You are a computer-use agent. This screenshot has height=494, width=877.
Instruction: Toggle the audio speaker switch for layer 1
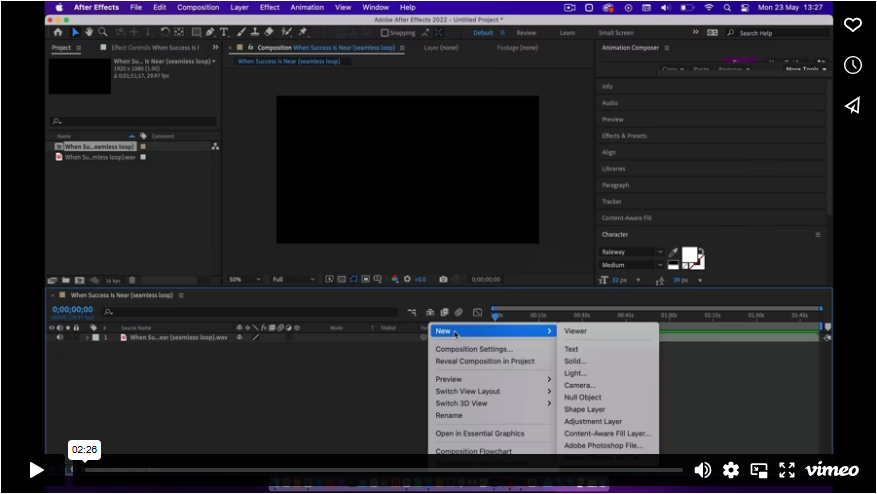(x=59, y=337)
